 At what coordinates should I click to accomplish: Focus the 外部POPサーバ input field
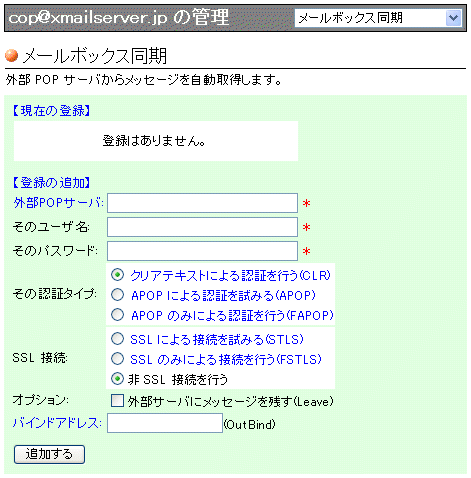202,203
